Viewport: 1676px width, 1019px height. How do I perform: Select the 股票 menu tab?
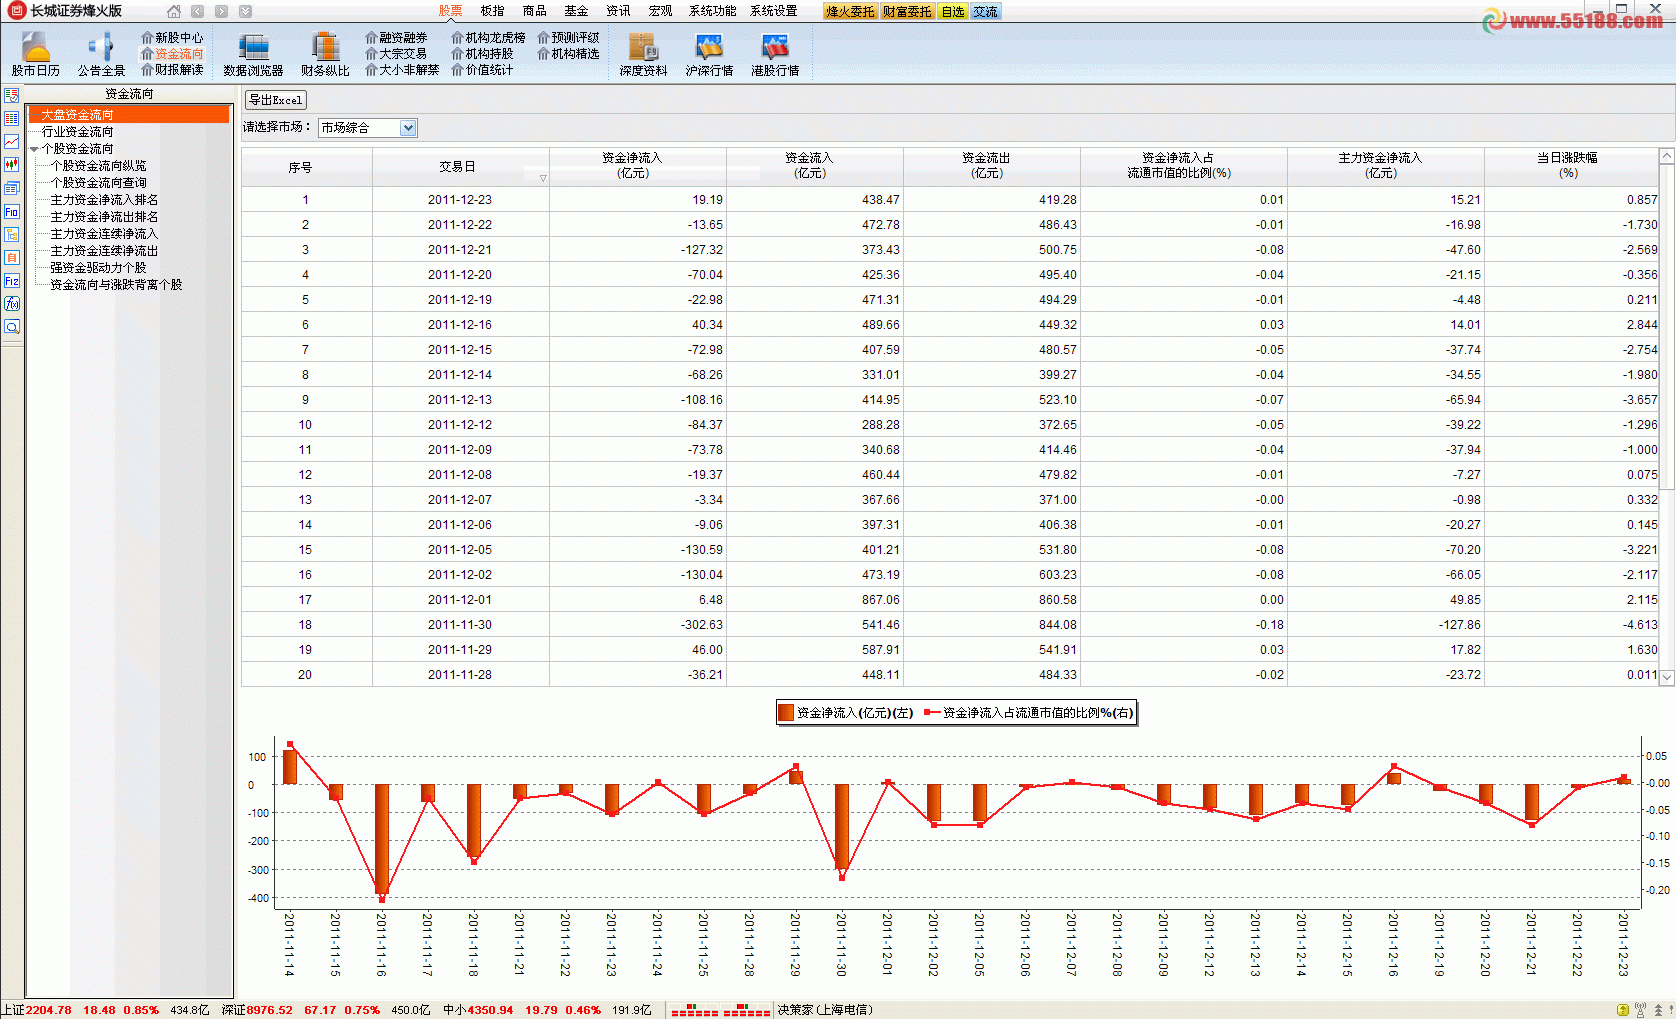(450, 11)
